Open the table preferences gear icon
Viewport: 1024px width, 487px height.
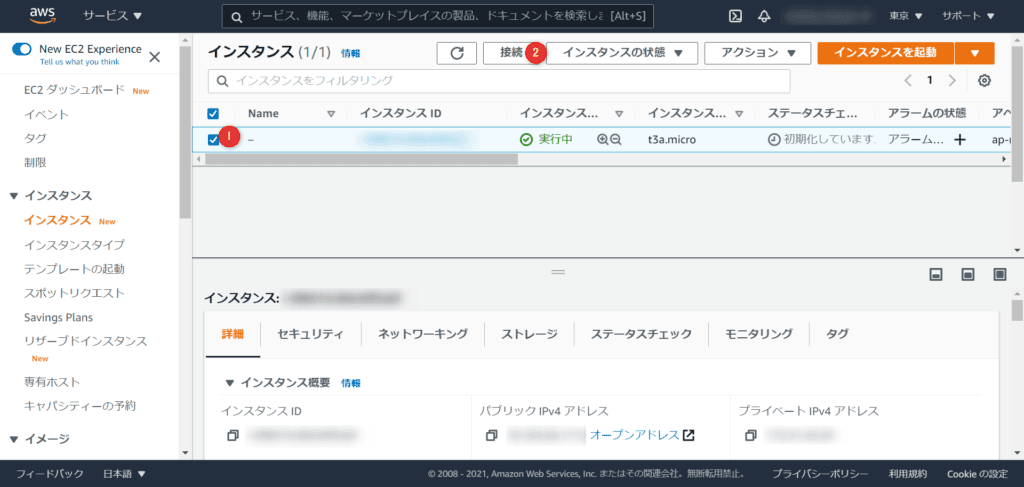pos(984,81)
